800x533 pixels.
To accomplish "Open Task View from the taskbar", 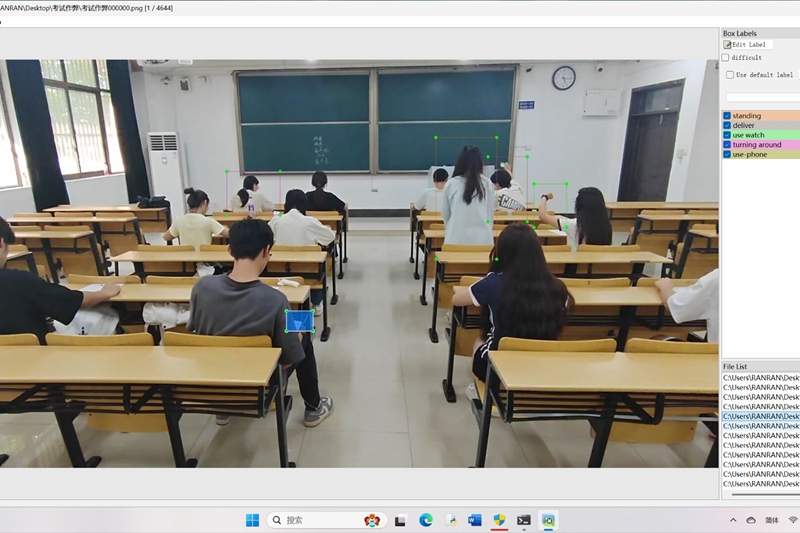I will pyautogui.click(x=401, y=520).
